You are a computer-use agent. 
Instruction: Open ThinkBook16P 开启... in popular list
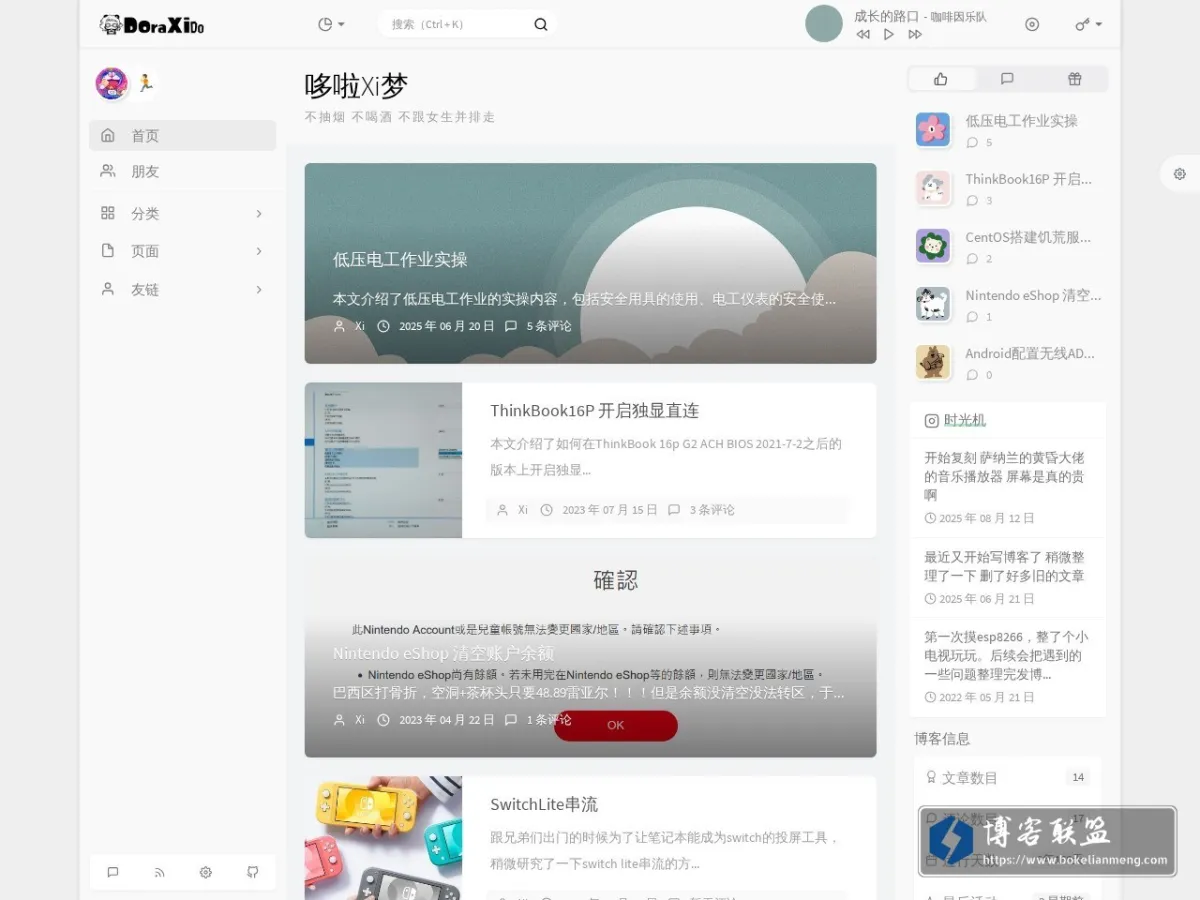[x=1028, y=179]
